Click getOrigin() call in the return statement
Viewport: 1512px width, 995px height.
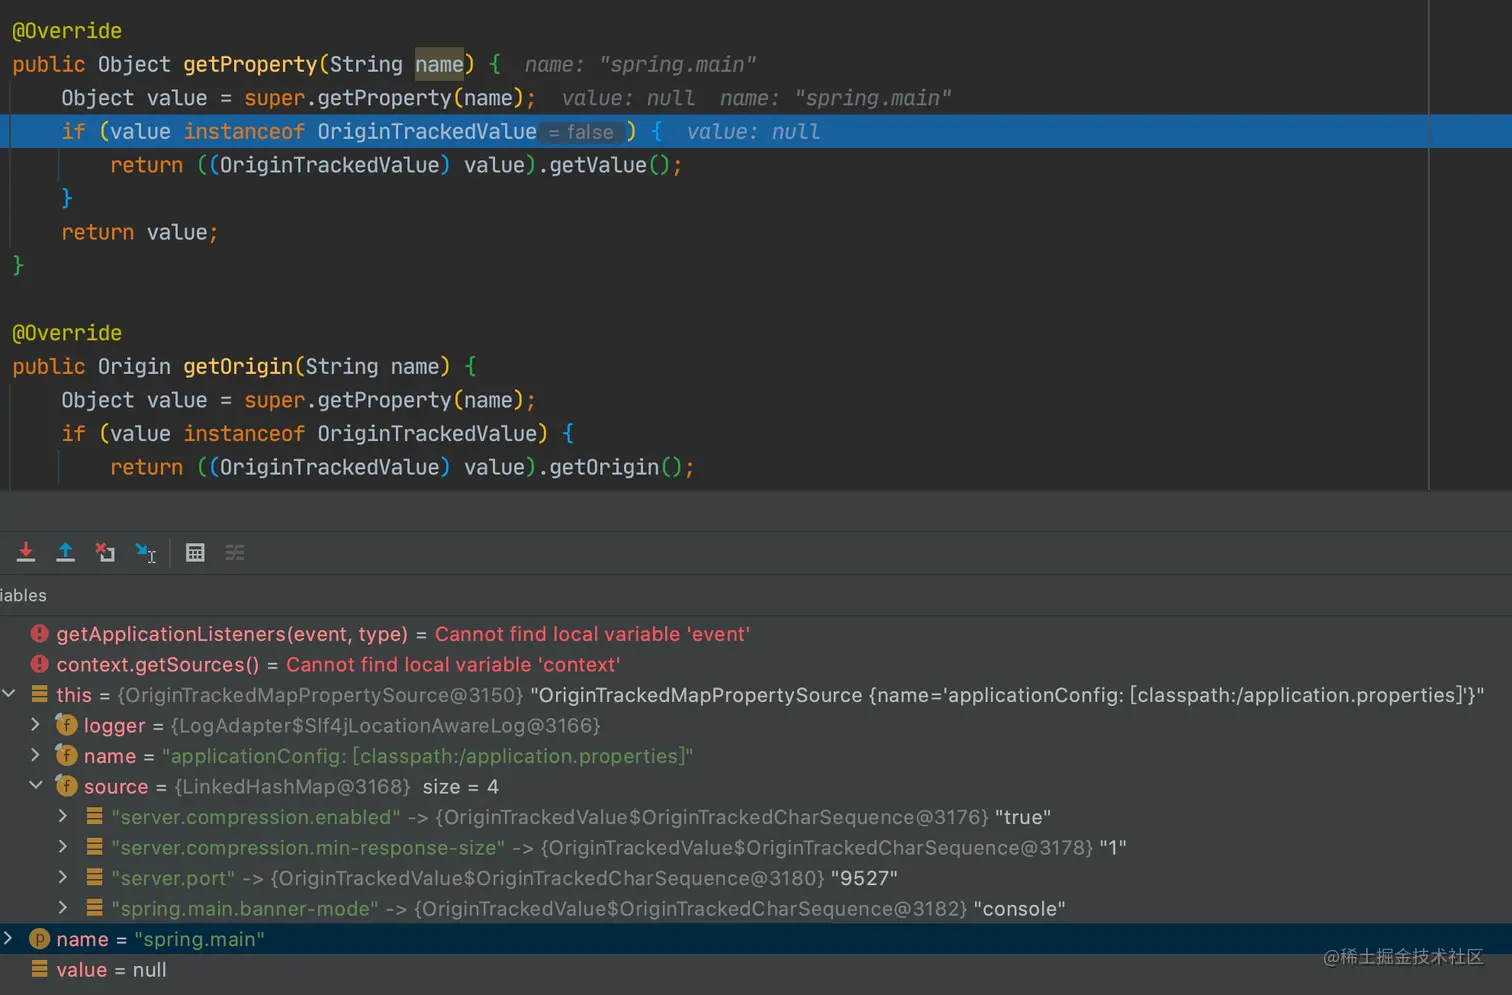click(616, 467)
